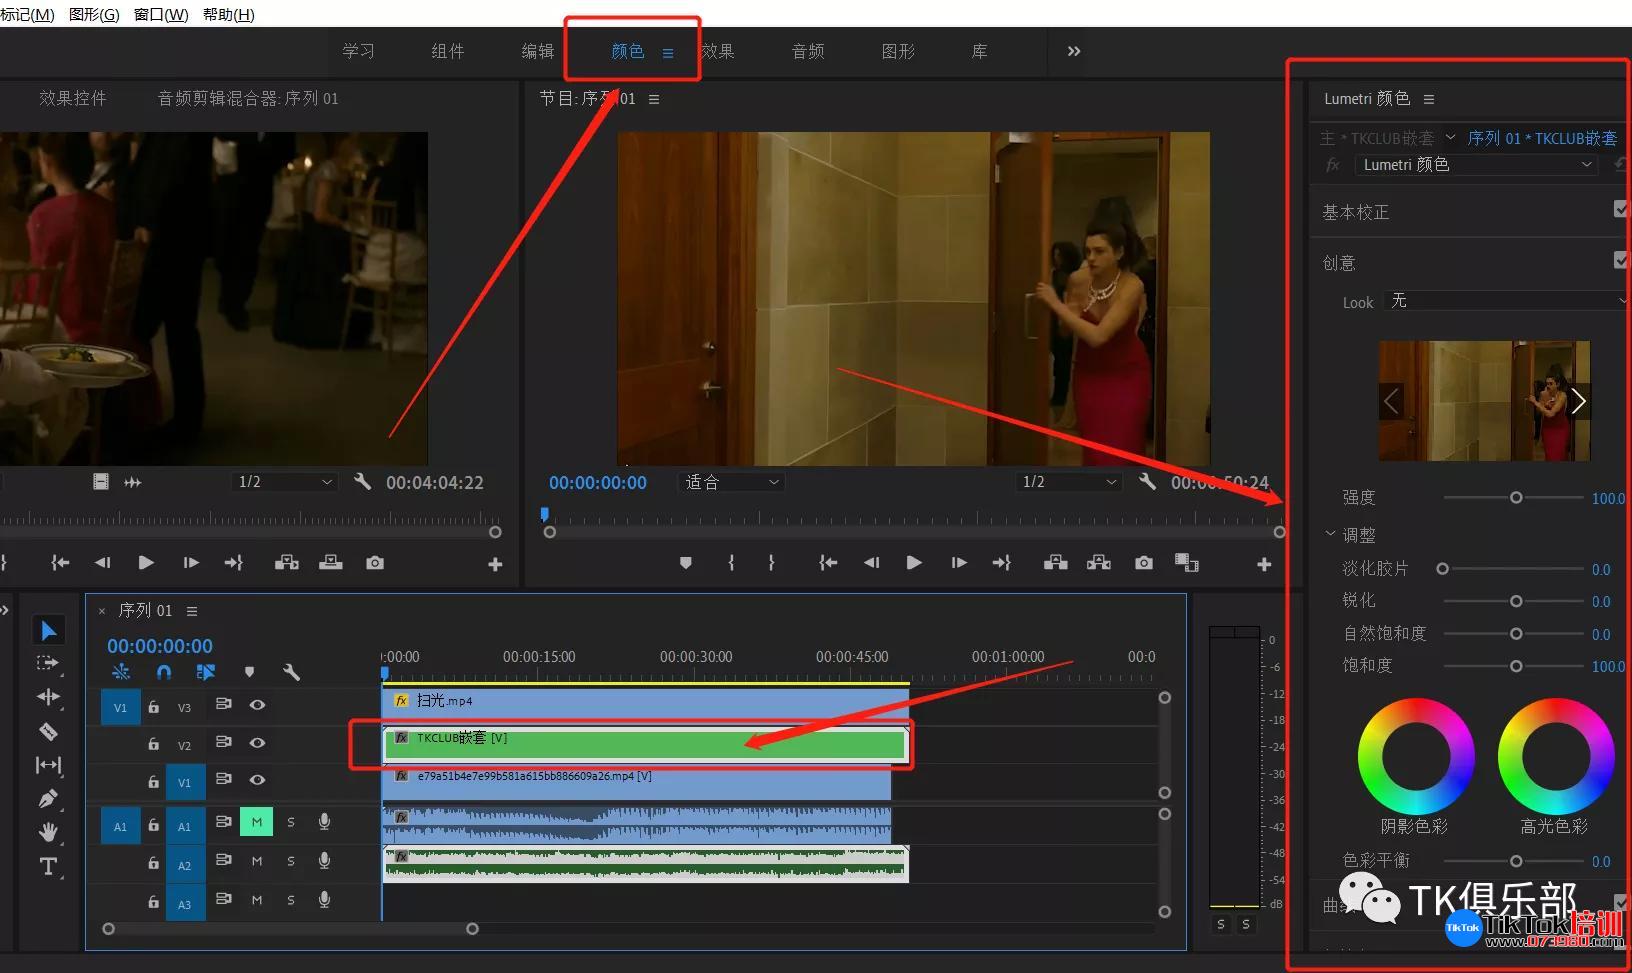Show next Look preset with right arrow
1632x973 pixels.
pos(1578,401)
